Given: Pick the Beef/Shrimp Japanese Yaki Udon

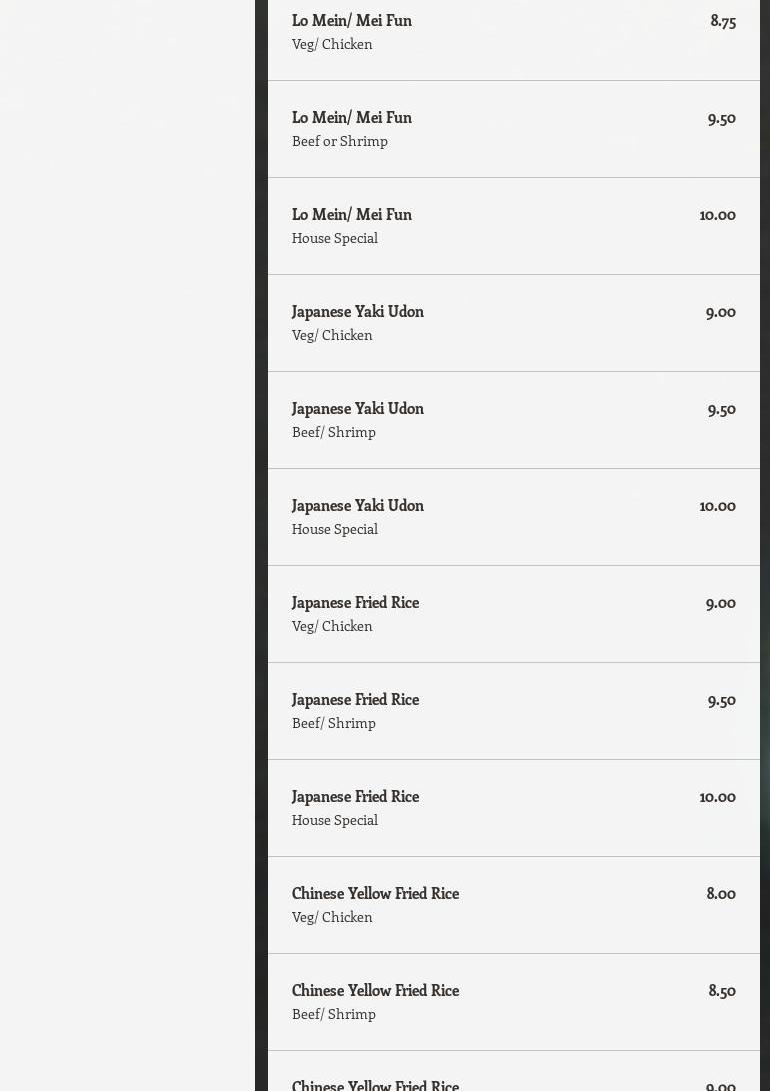Looking at the screenshot, I should 357,408.
